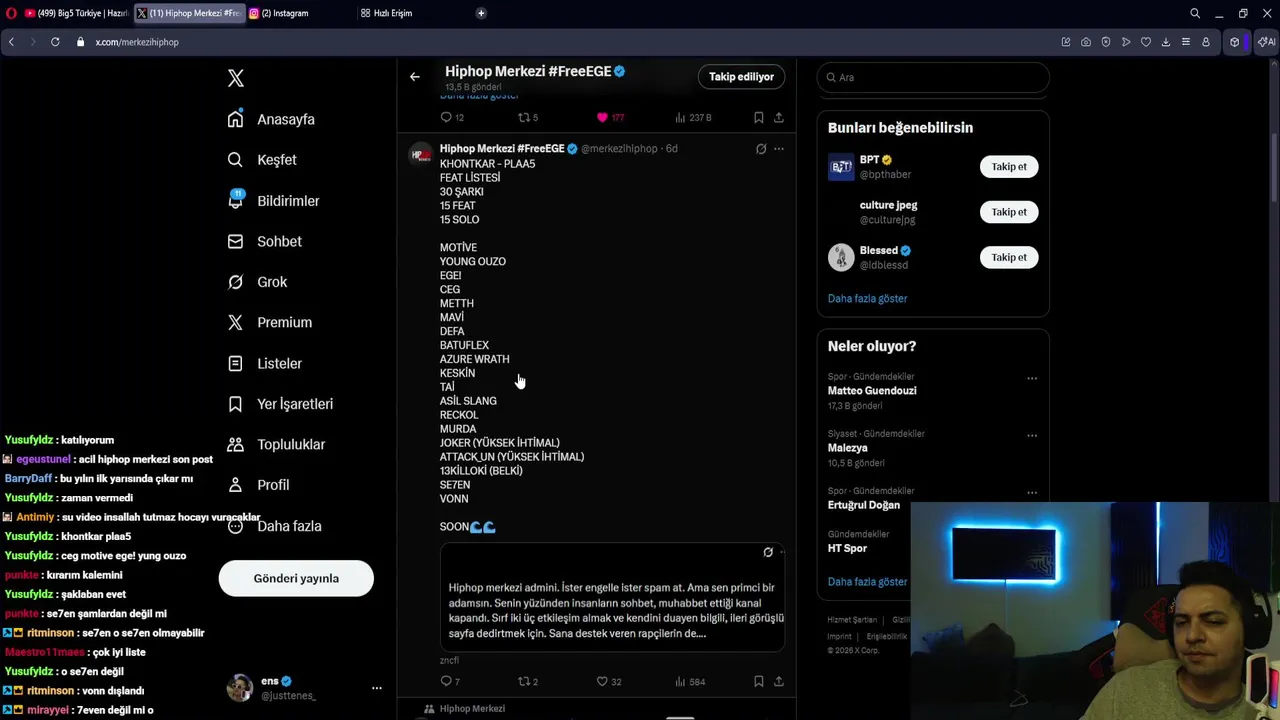Follow BPT account
The width and height of the screenshot is (1280, 720).
click(x=1009, y=167)
